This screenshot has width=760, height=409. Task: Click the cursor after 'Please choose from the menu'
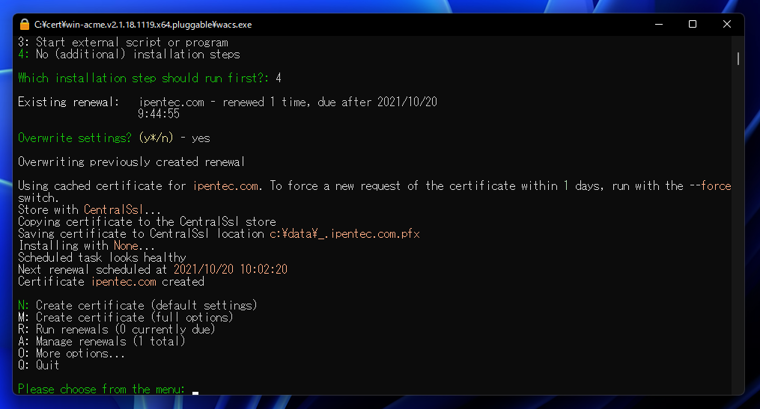tap(196, 392)
